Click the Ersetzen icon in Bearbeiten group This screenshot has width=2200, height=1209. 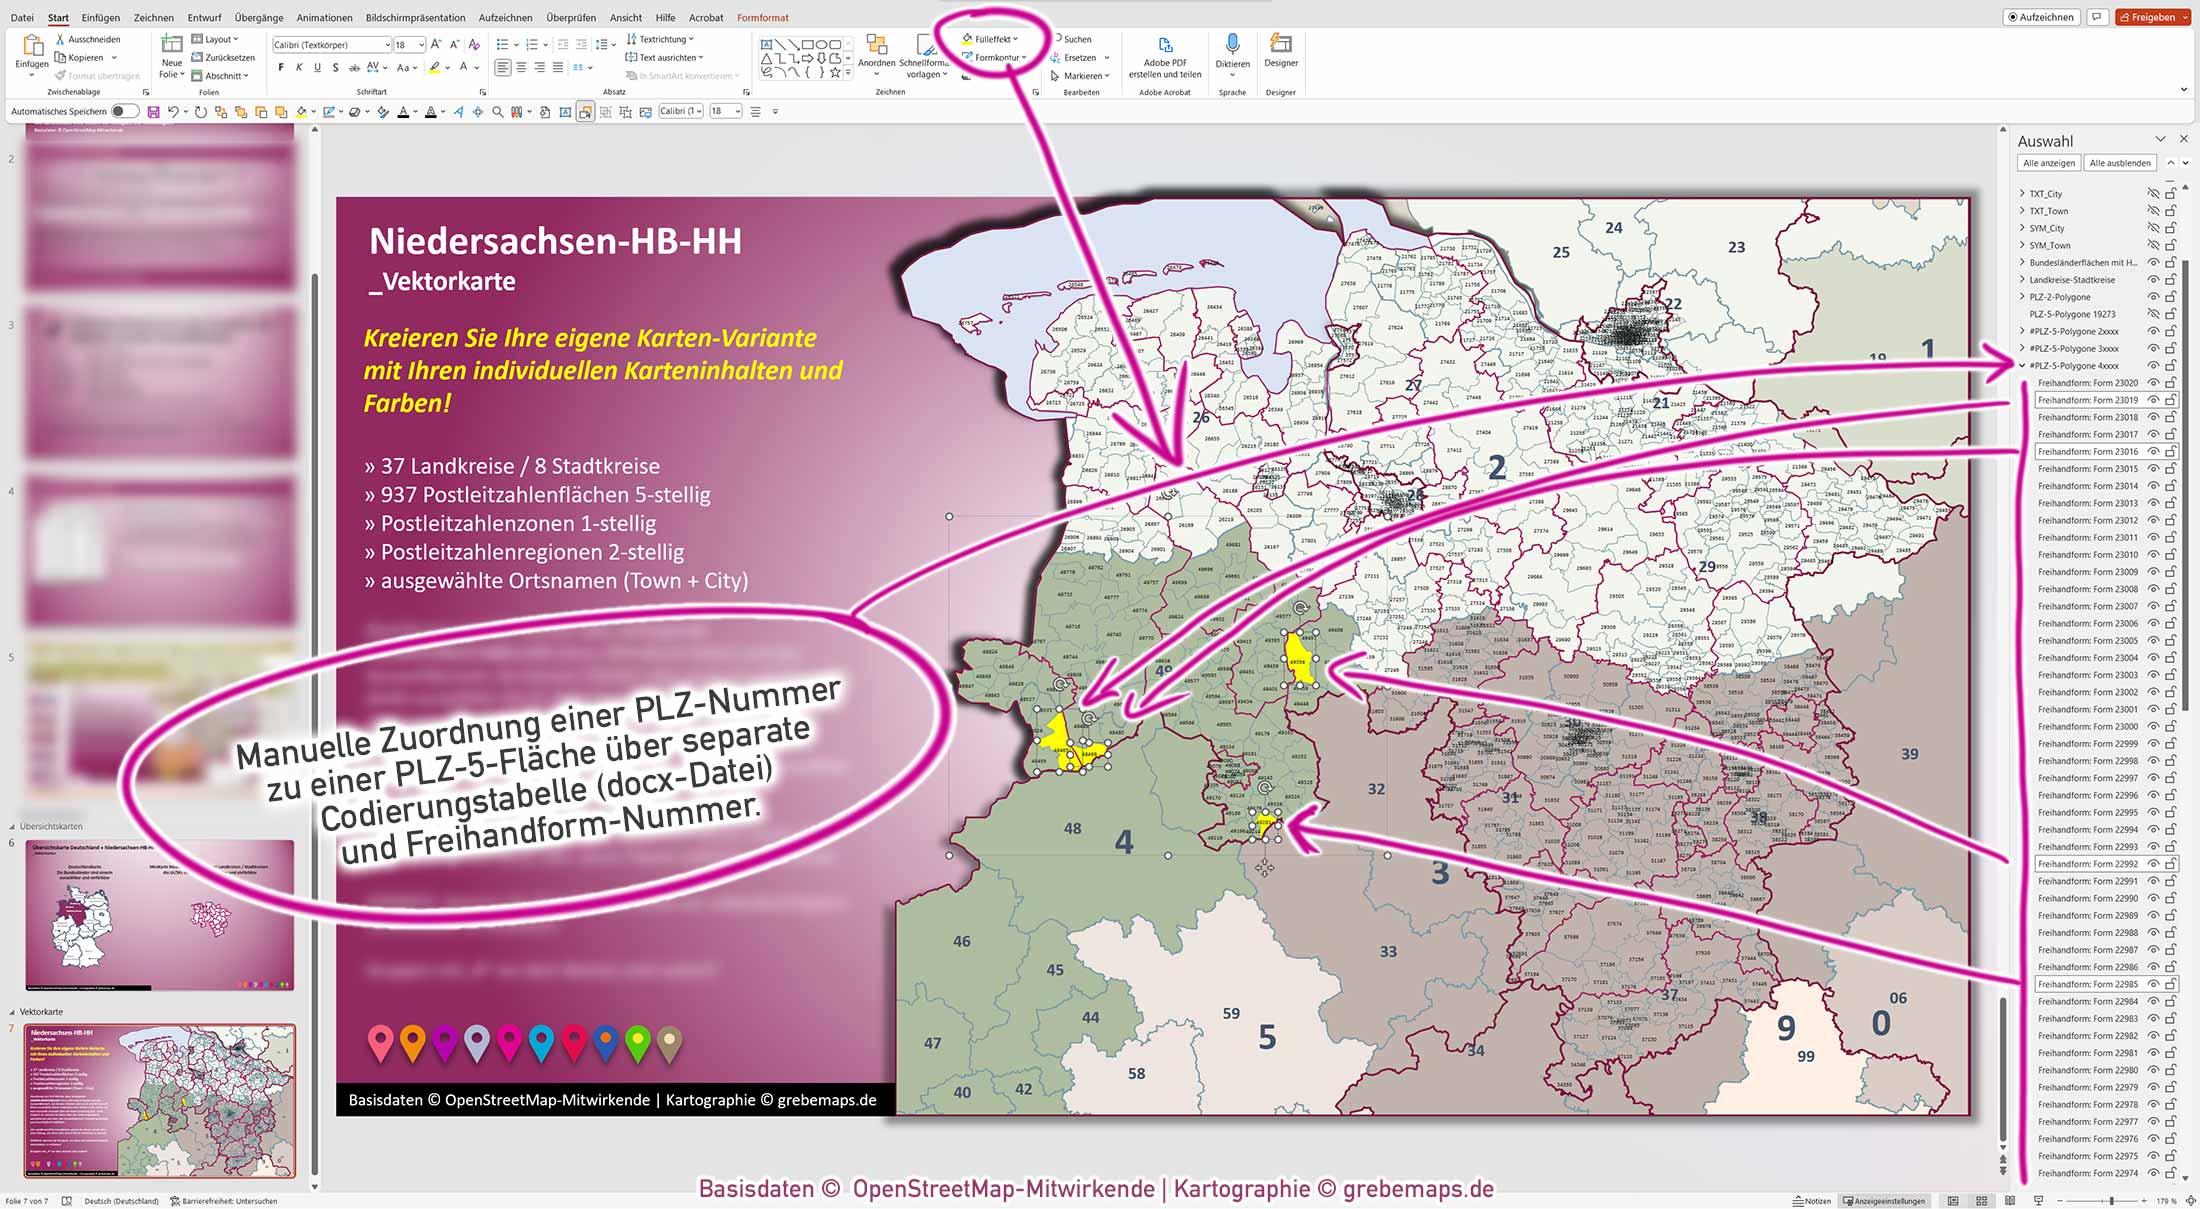pos(1054,57)
